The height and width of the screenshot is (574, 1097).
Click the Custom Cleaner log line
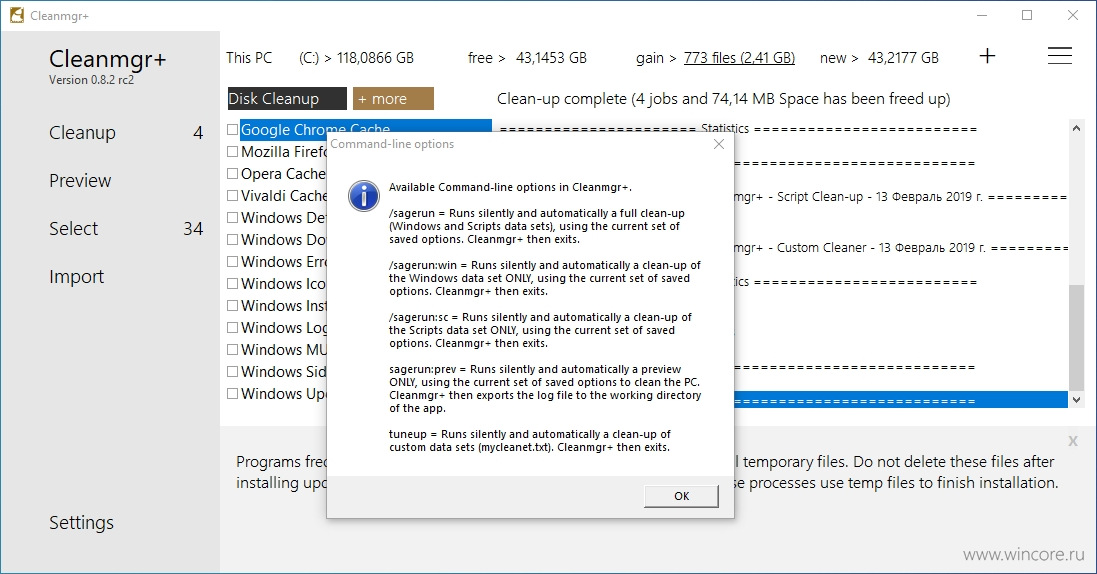click(x=901, y=247)
